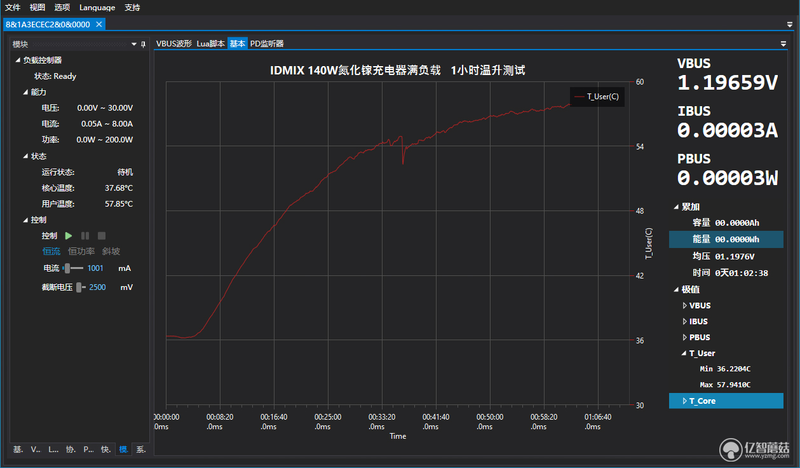
Task: Open the 视图 menu
Action: click(37, 7)
